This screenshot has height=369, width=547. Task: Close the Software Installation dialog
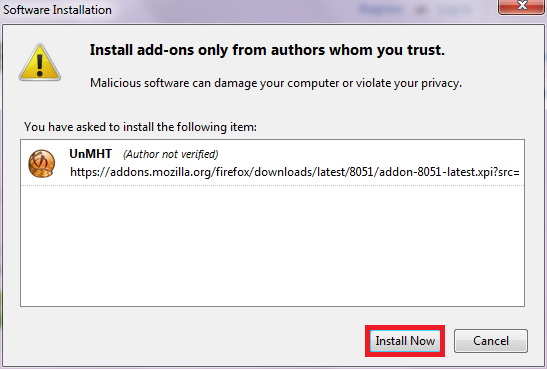522,6
